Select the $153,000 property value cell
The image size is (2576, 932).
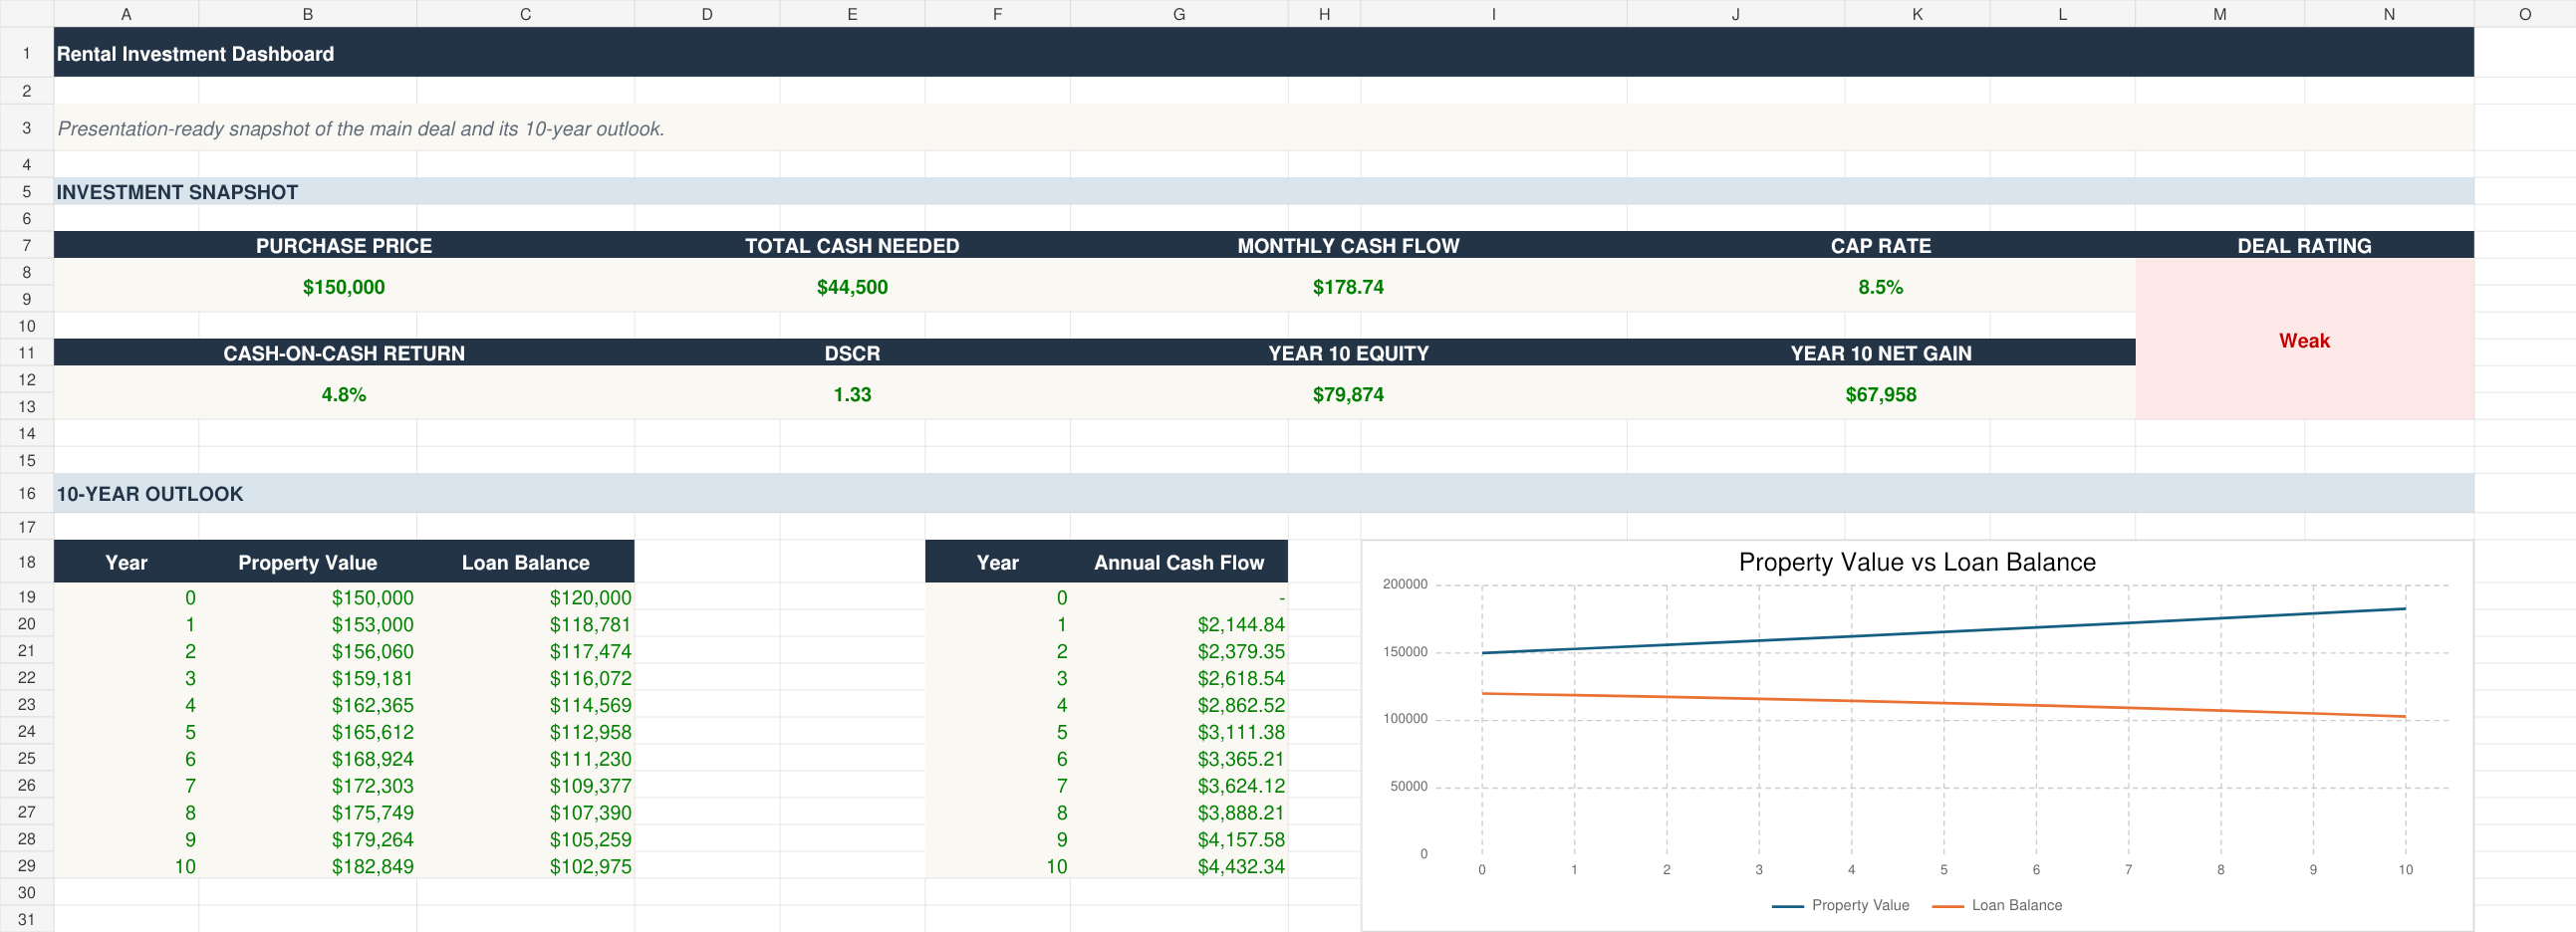tap(307, 624)
